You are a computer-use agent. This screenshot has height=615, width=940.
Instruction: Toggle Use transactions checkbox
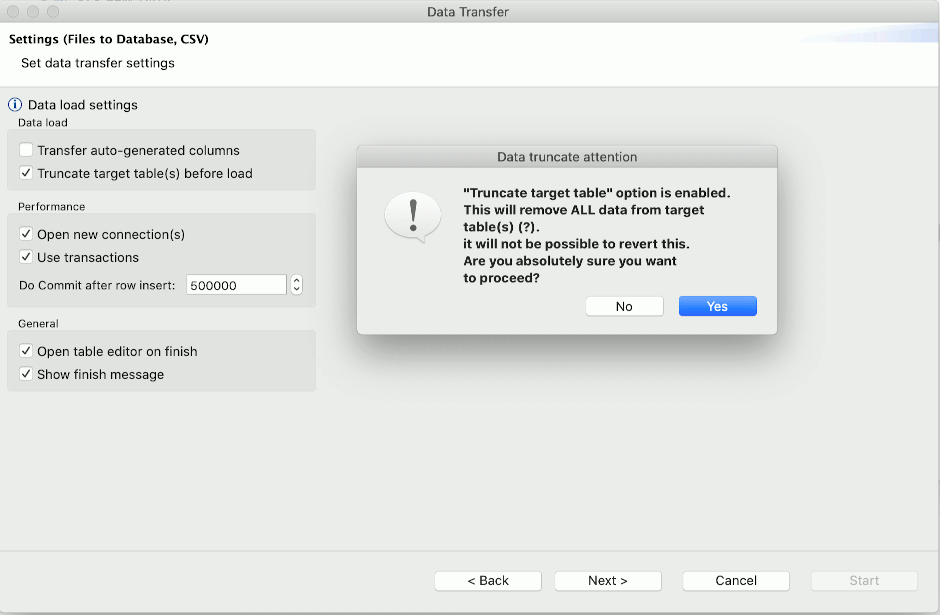pyautogui.click(x=26, y=257)
